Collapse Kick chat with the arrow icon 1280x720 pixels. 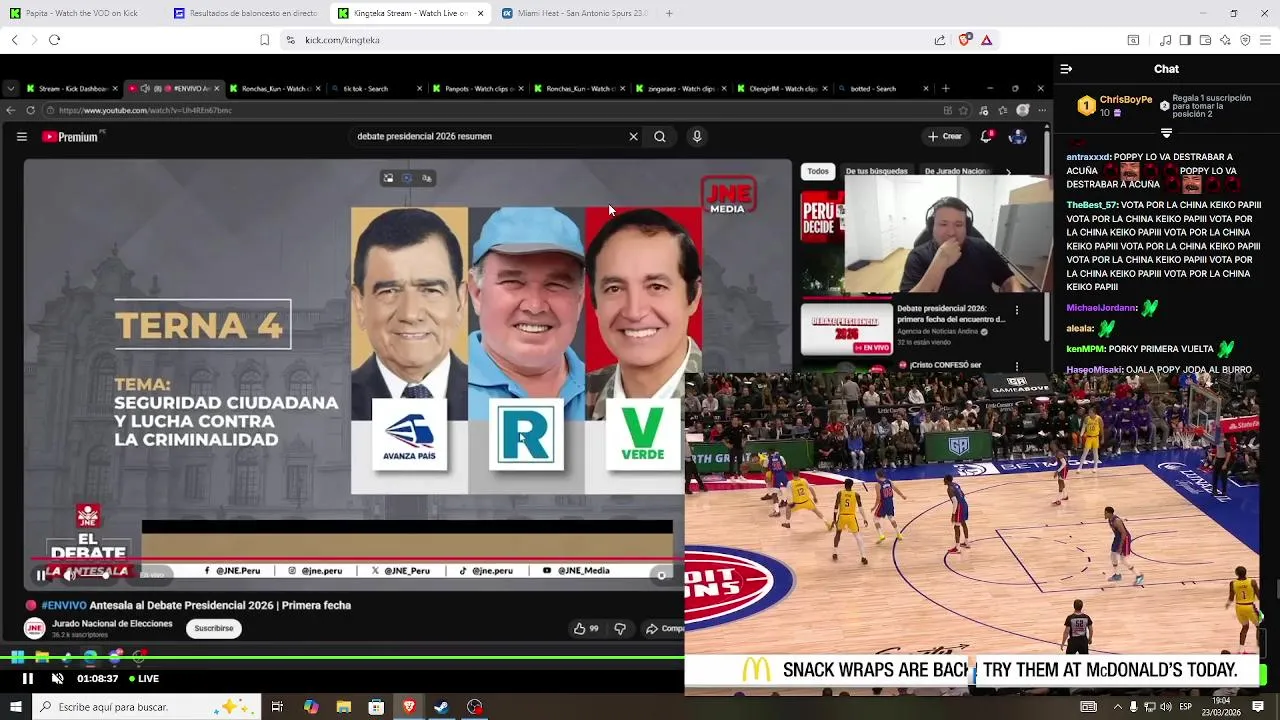[1066, 69]
